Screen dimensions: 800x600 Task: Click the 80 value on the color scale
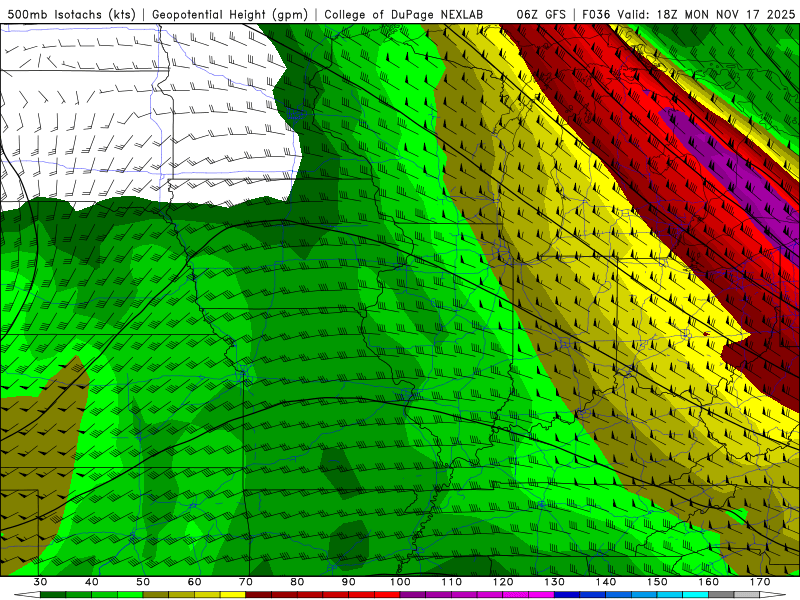(297, 582)
